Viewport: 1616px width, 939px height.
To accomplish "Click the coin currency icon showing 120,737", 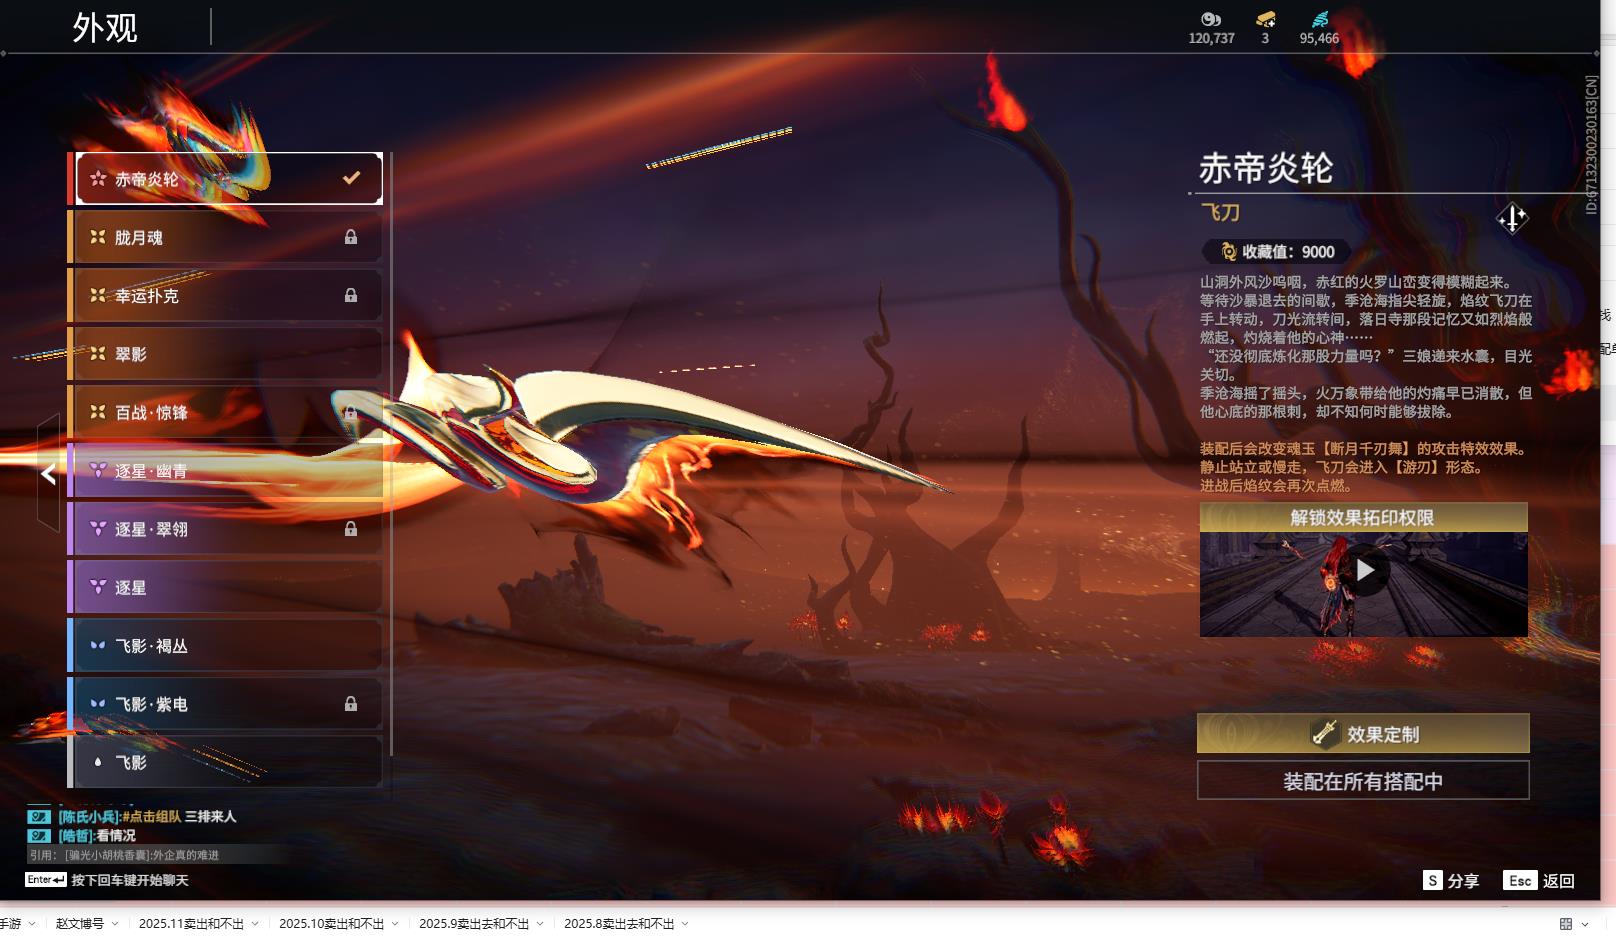I will (1211, 19).
